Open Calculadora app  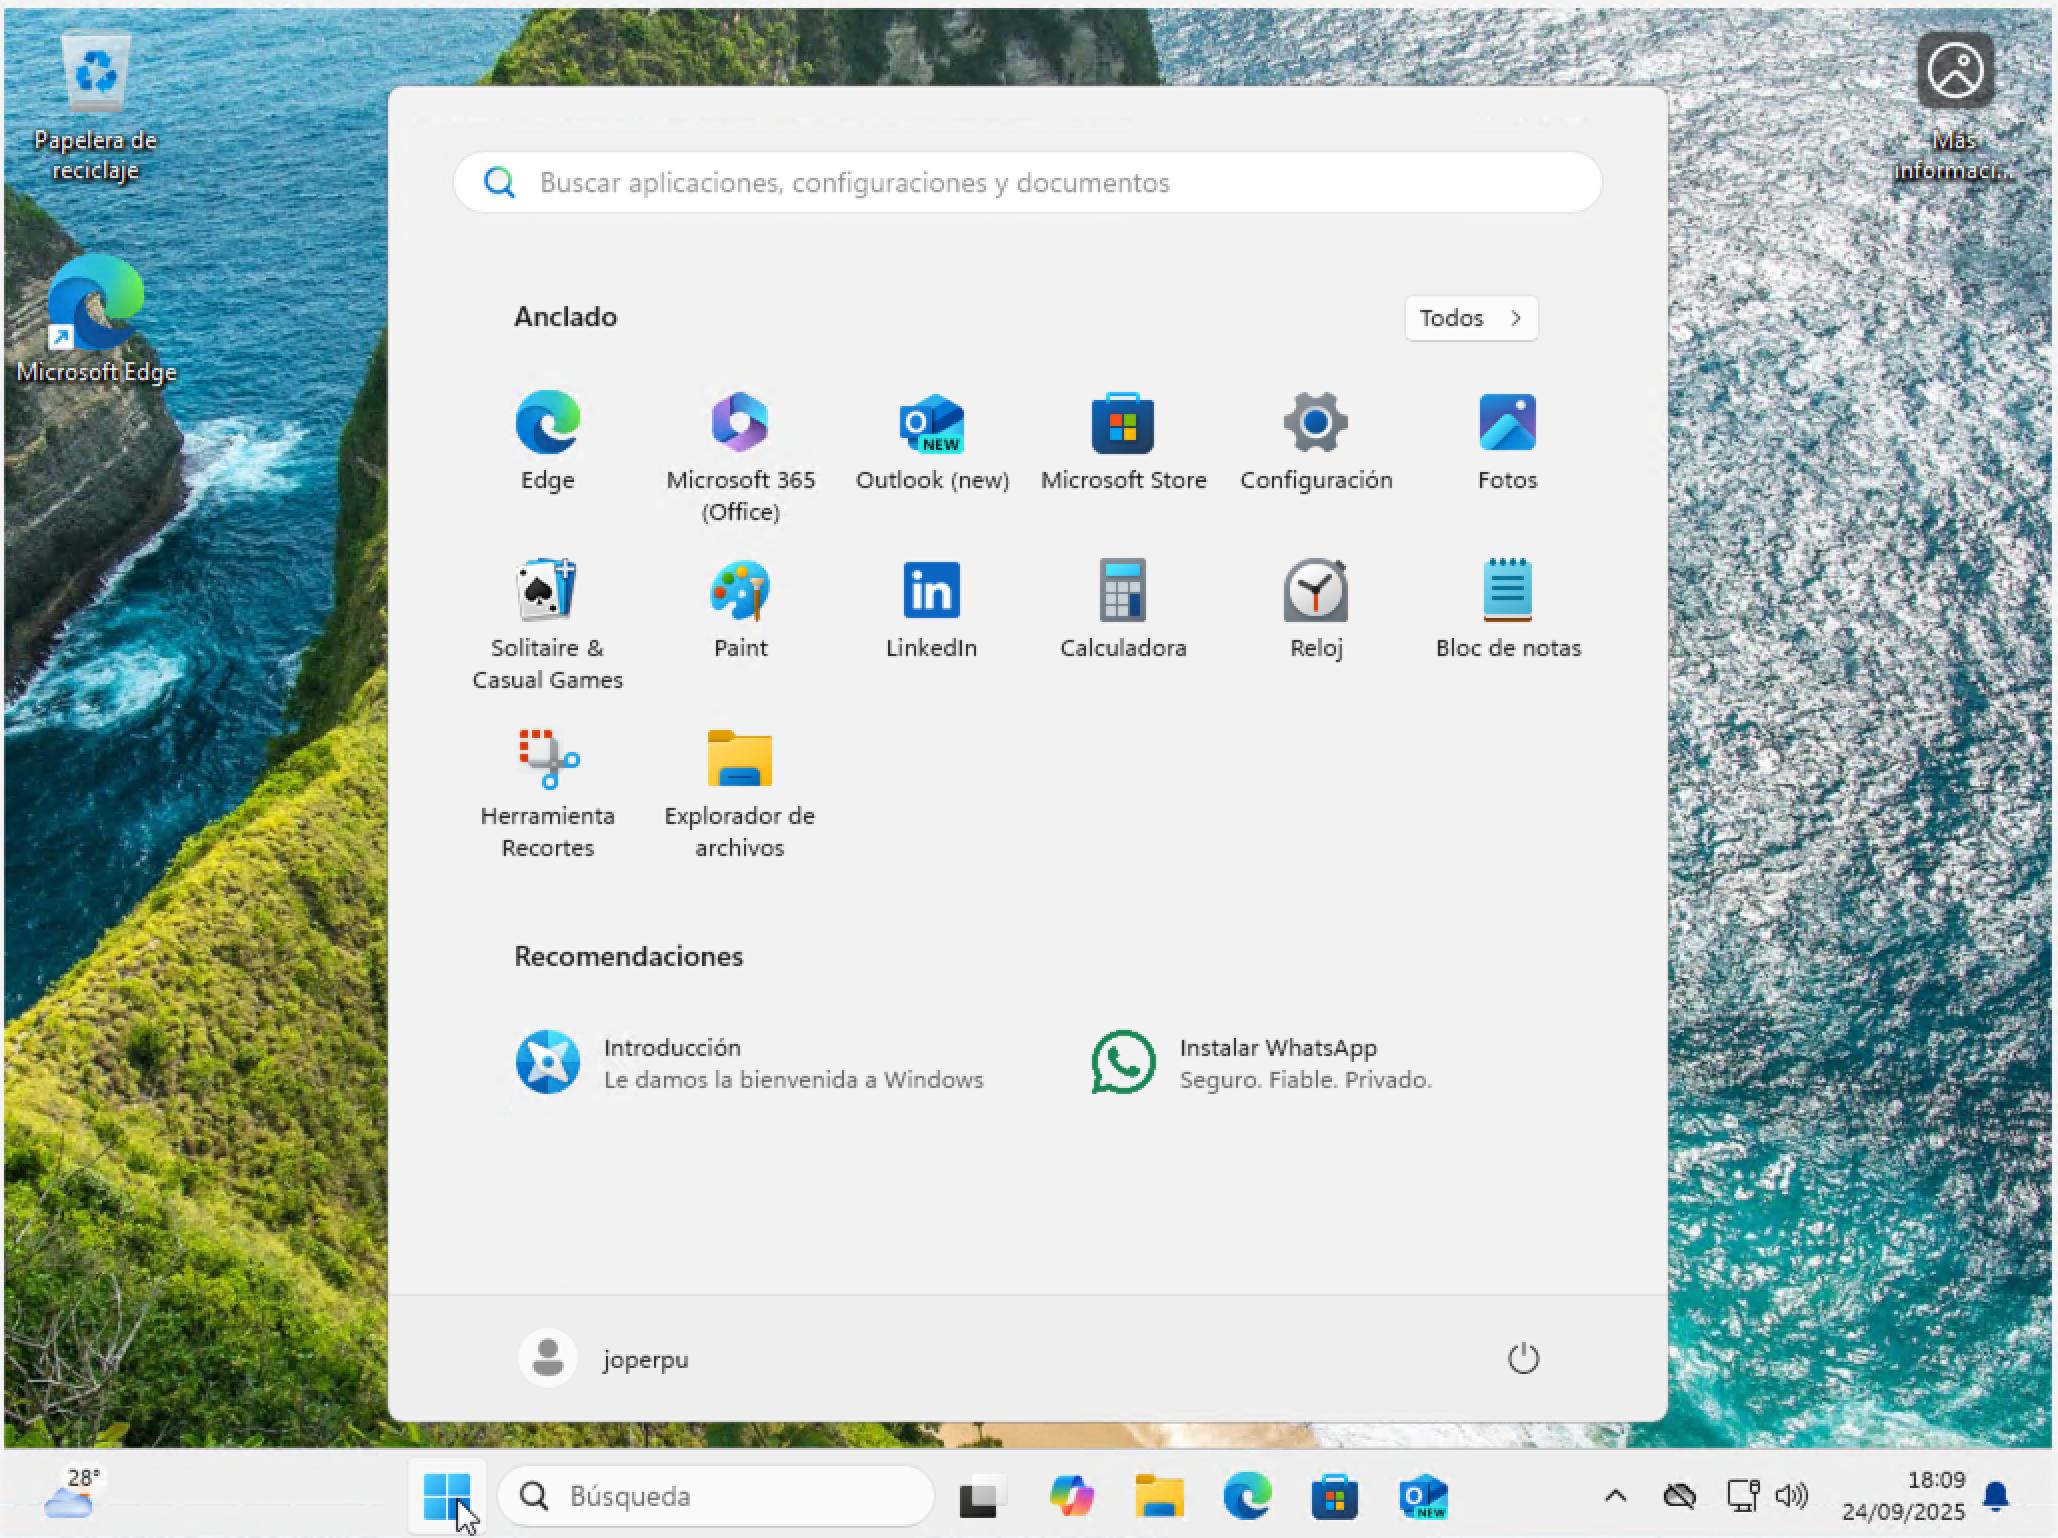[1123, 609]
